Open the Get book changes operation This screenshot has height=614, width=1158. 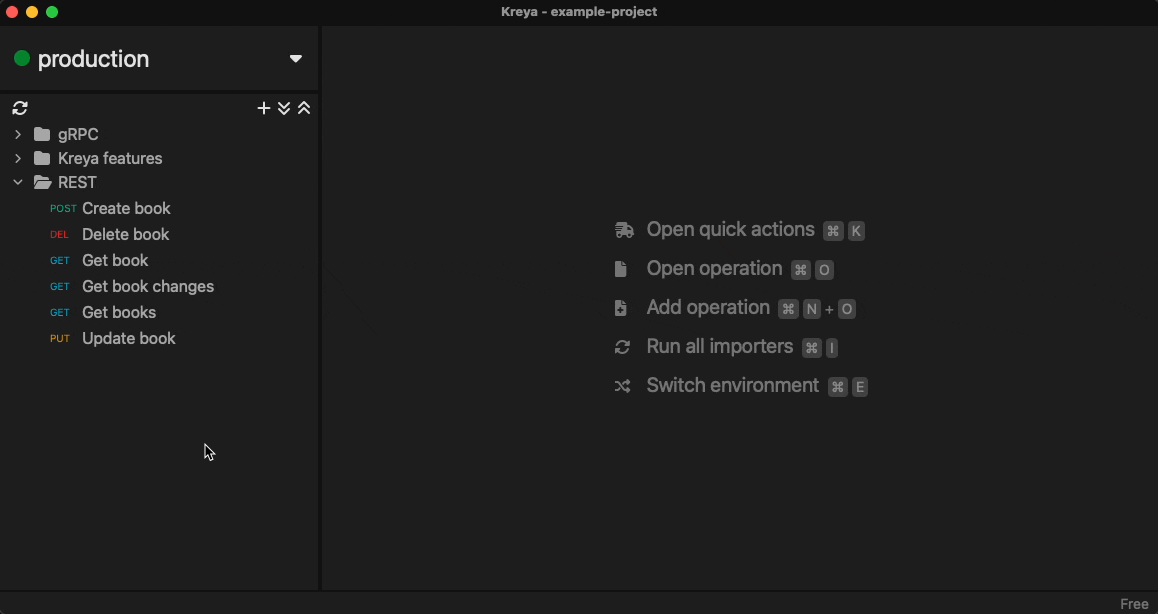148,286
